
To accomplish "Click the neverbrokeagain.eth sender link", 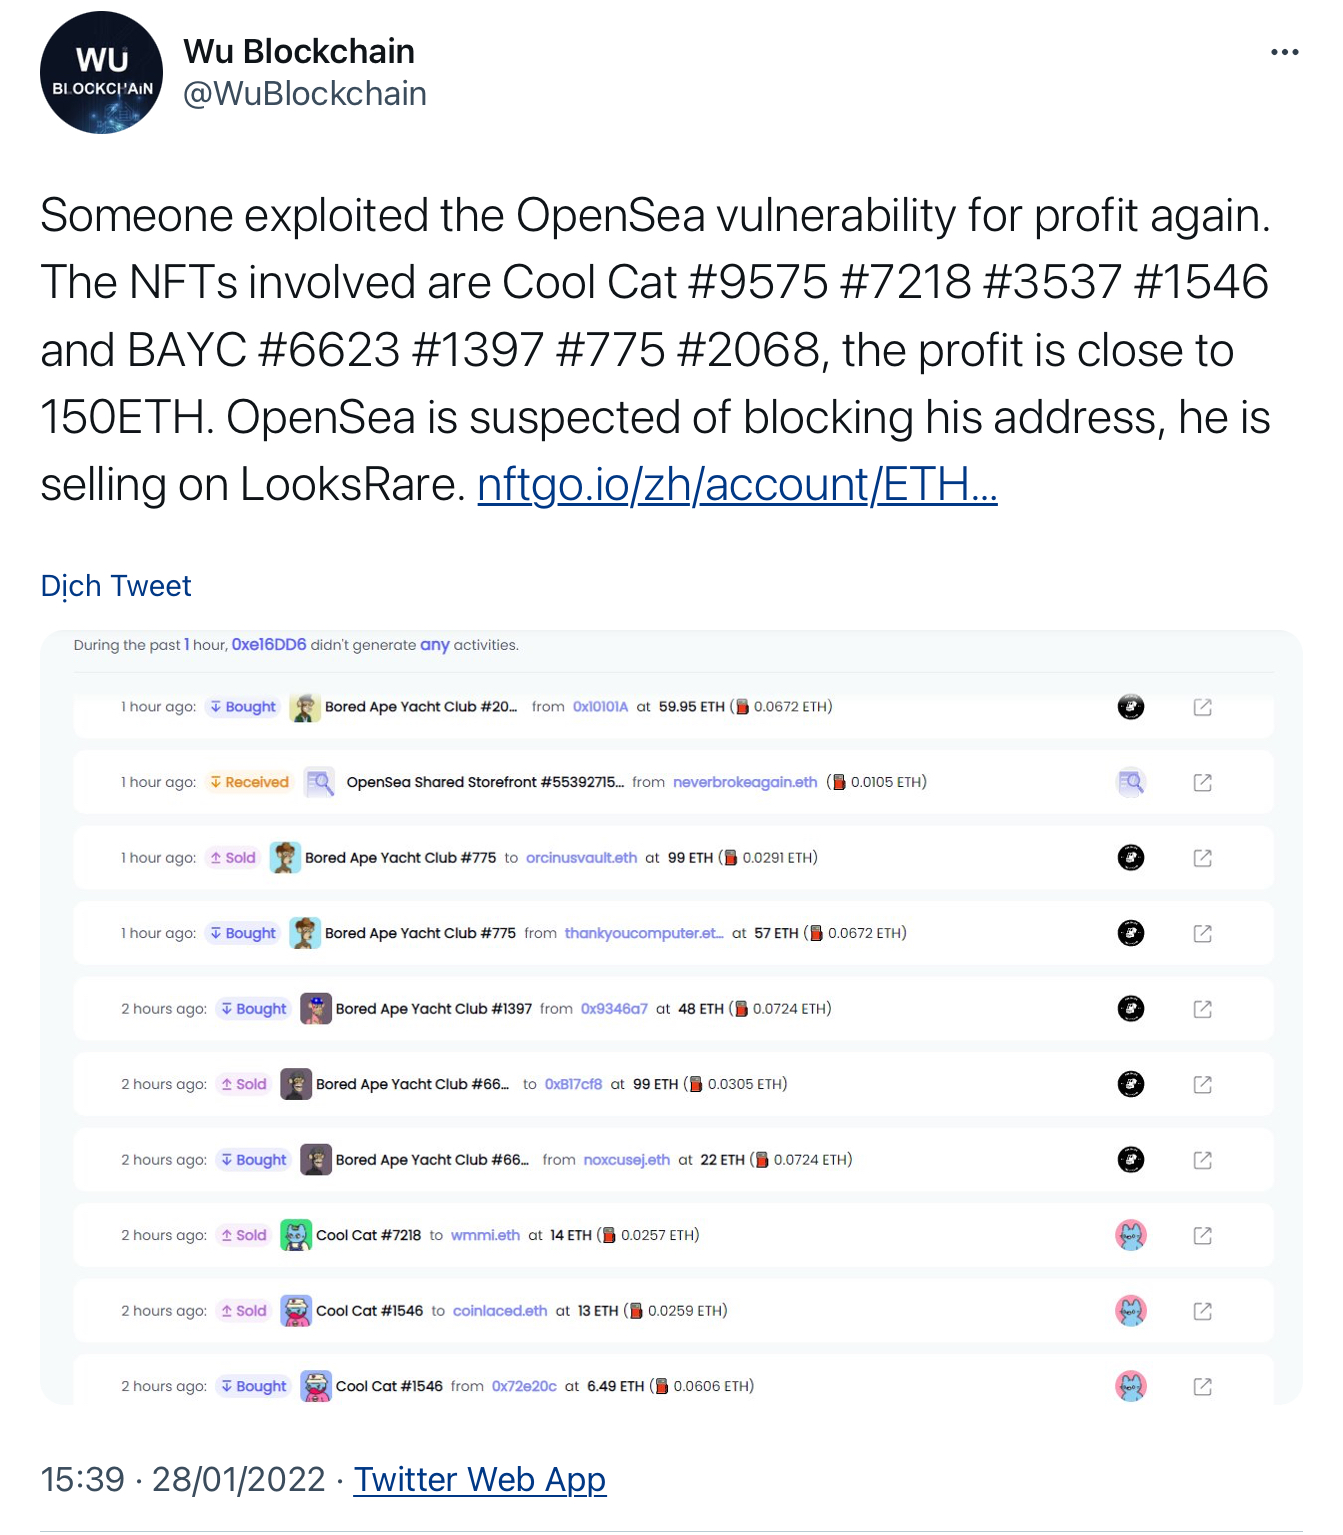I will [x=745, y=782].
